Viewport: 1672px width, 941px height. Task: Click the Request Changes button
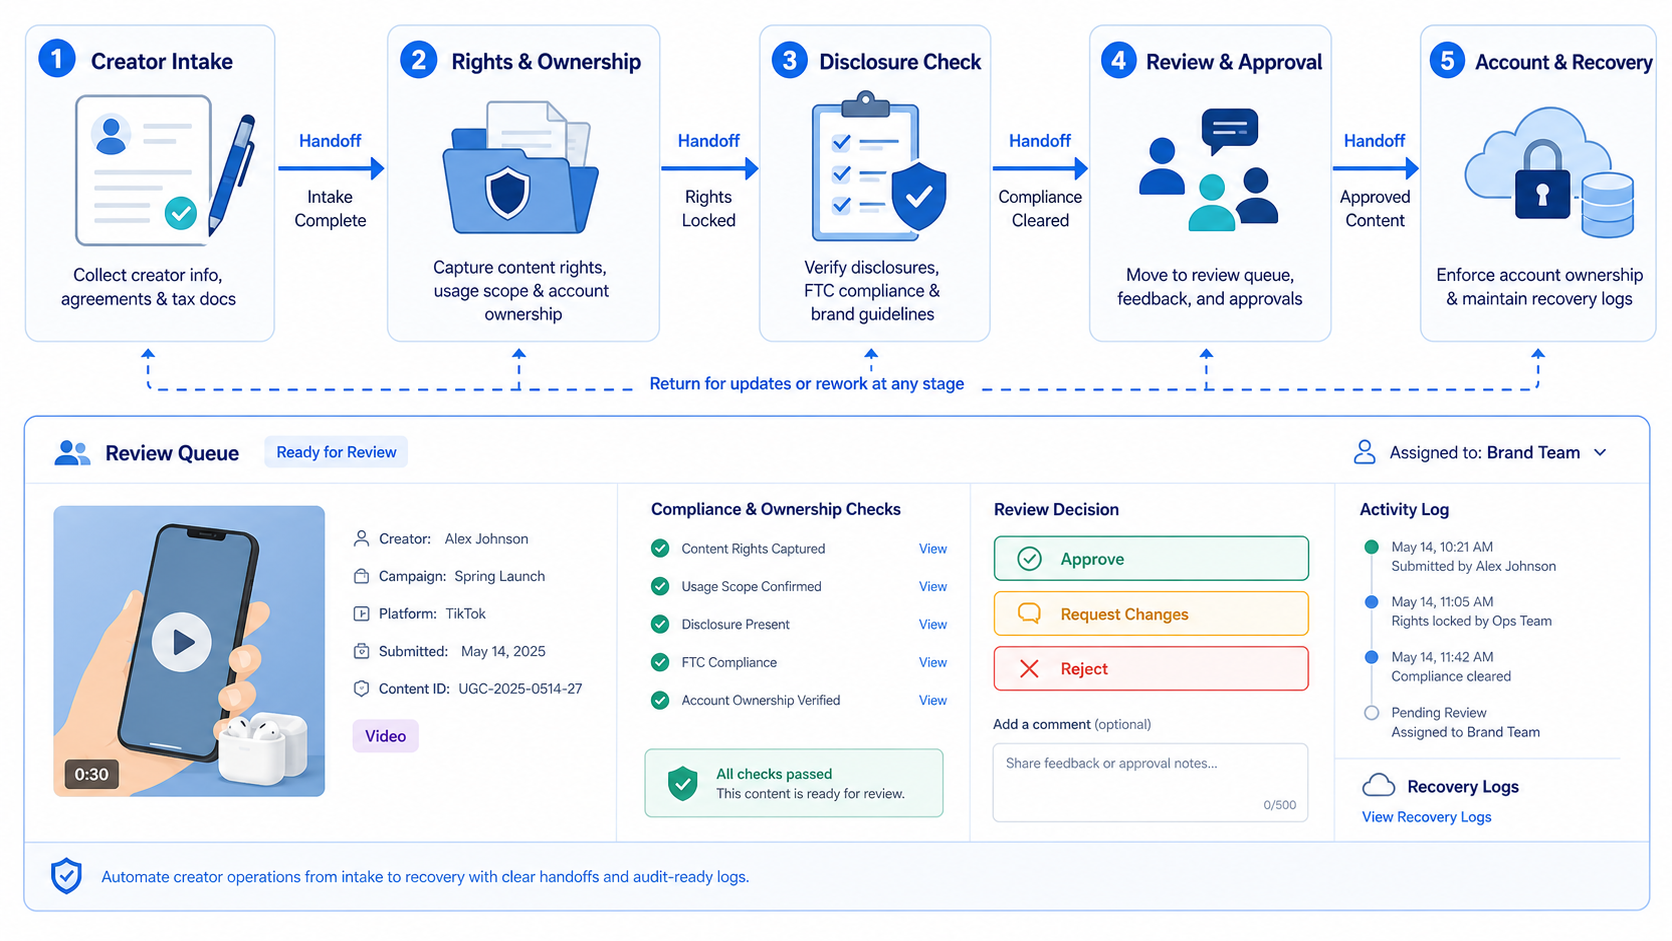pyautogui.click(x=1150, y=614)
